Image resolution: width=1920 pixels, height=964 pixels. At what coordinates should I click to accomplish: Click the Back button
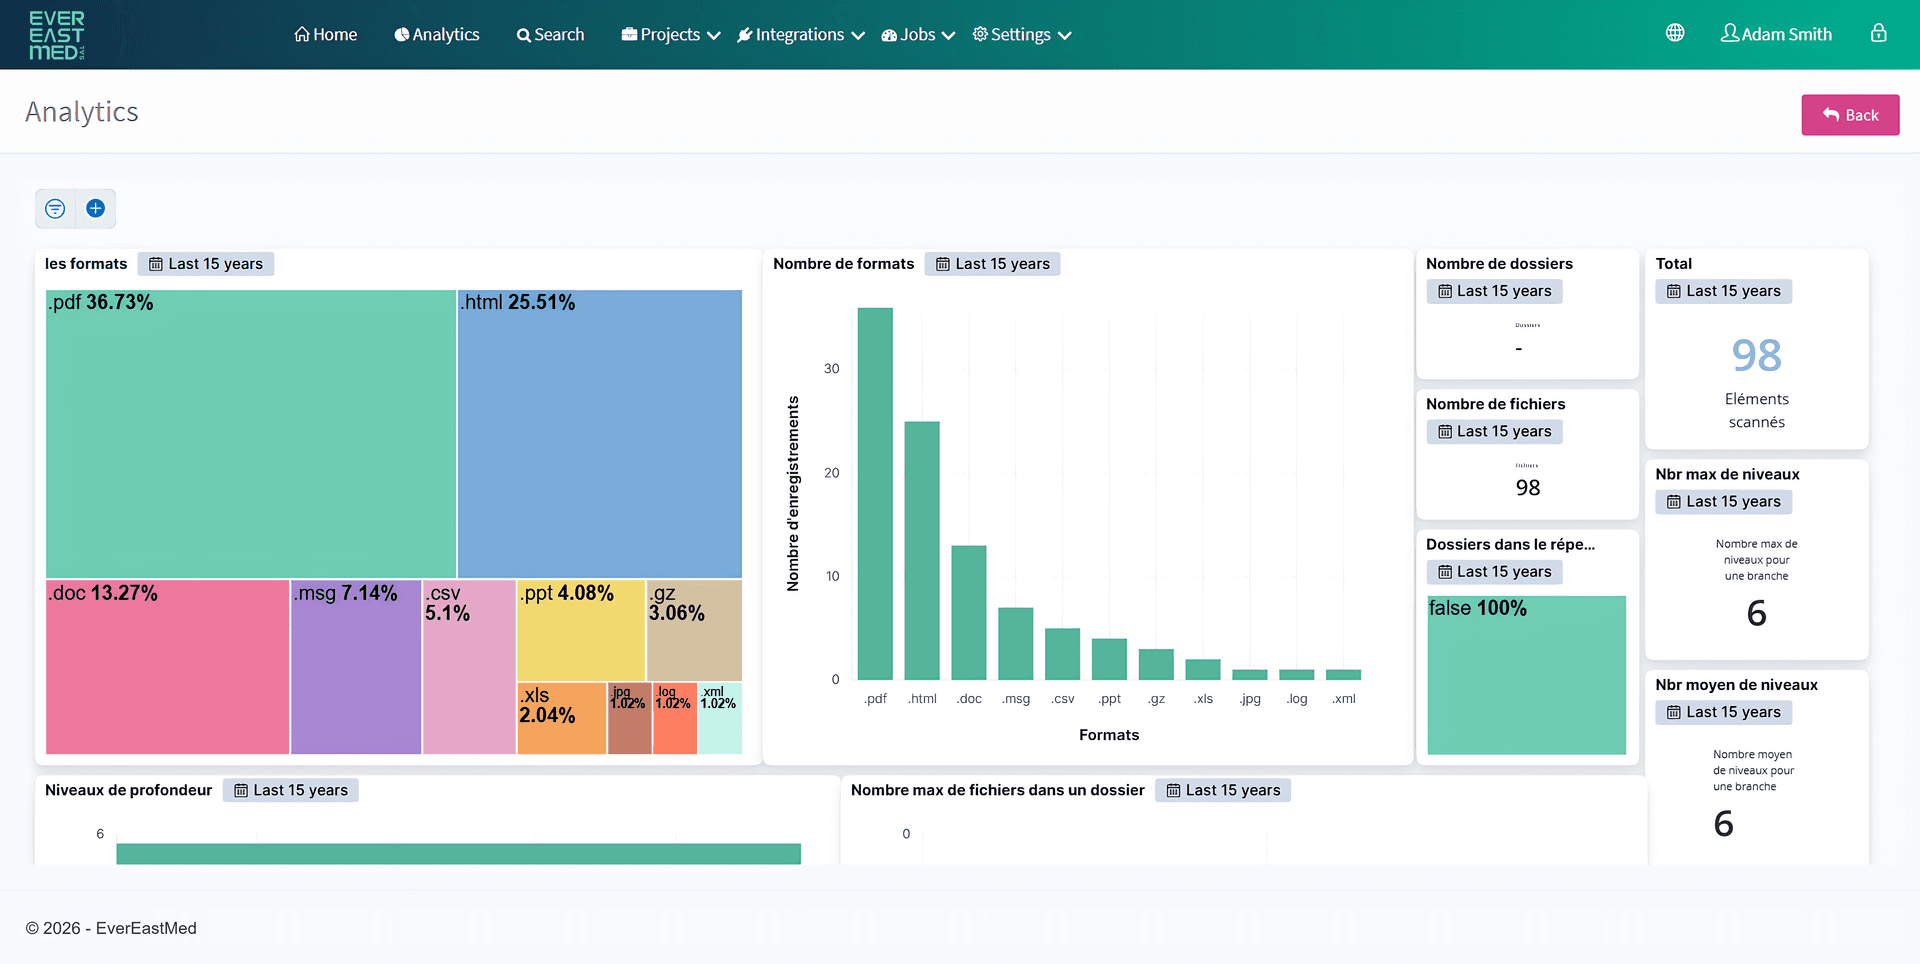tap(1850, 115)
